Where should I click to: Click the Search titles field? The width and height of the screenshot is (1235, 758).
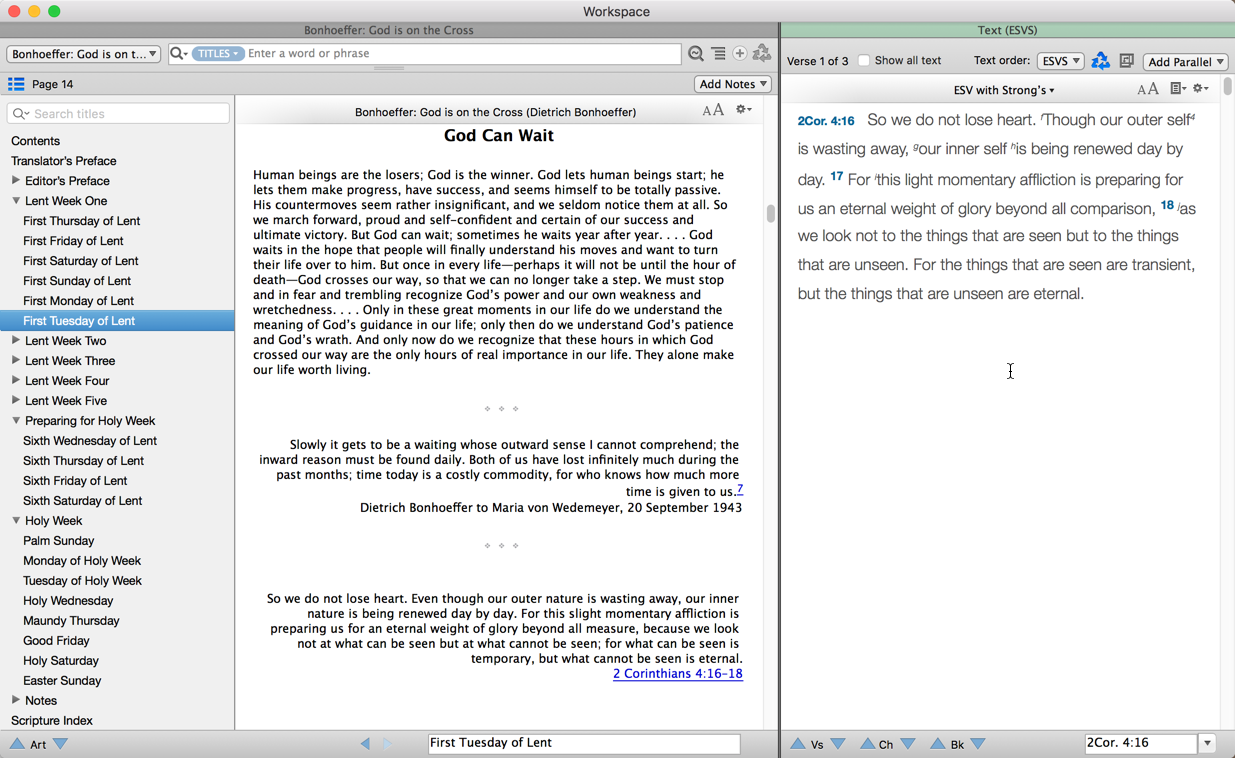118,114
